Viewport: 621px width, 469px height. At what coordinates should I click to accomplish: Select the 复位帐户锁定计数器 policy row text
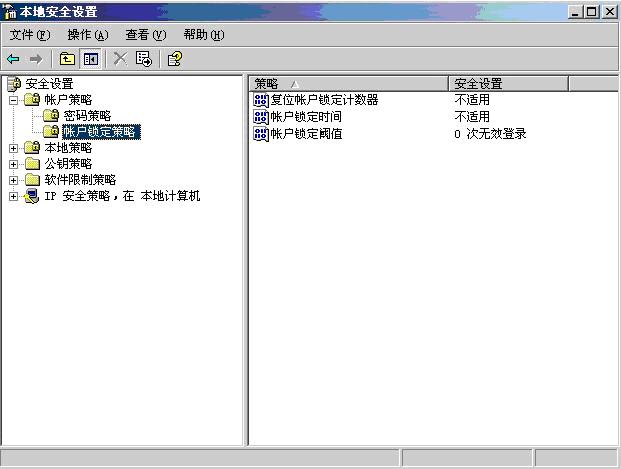click(x=324, y=100)
